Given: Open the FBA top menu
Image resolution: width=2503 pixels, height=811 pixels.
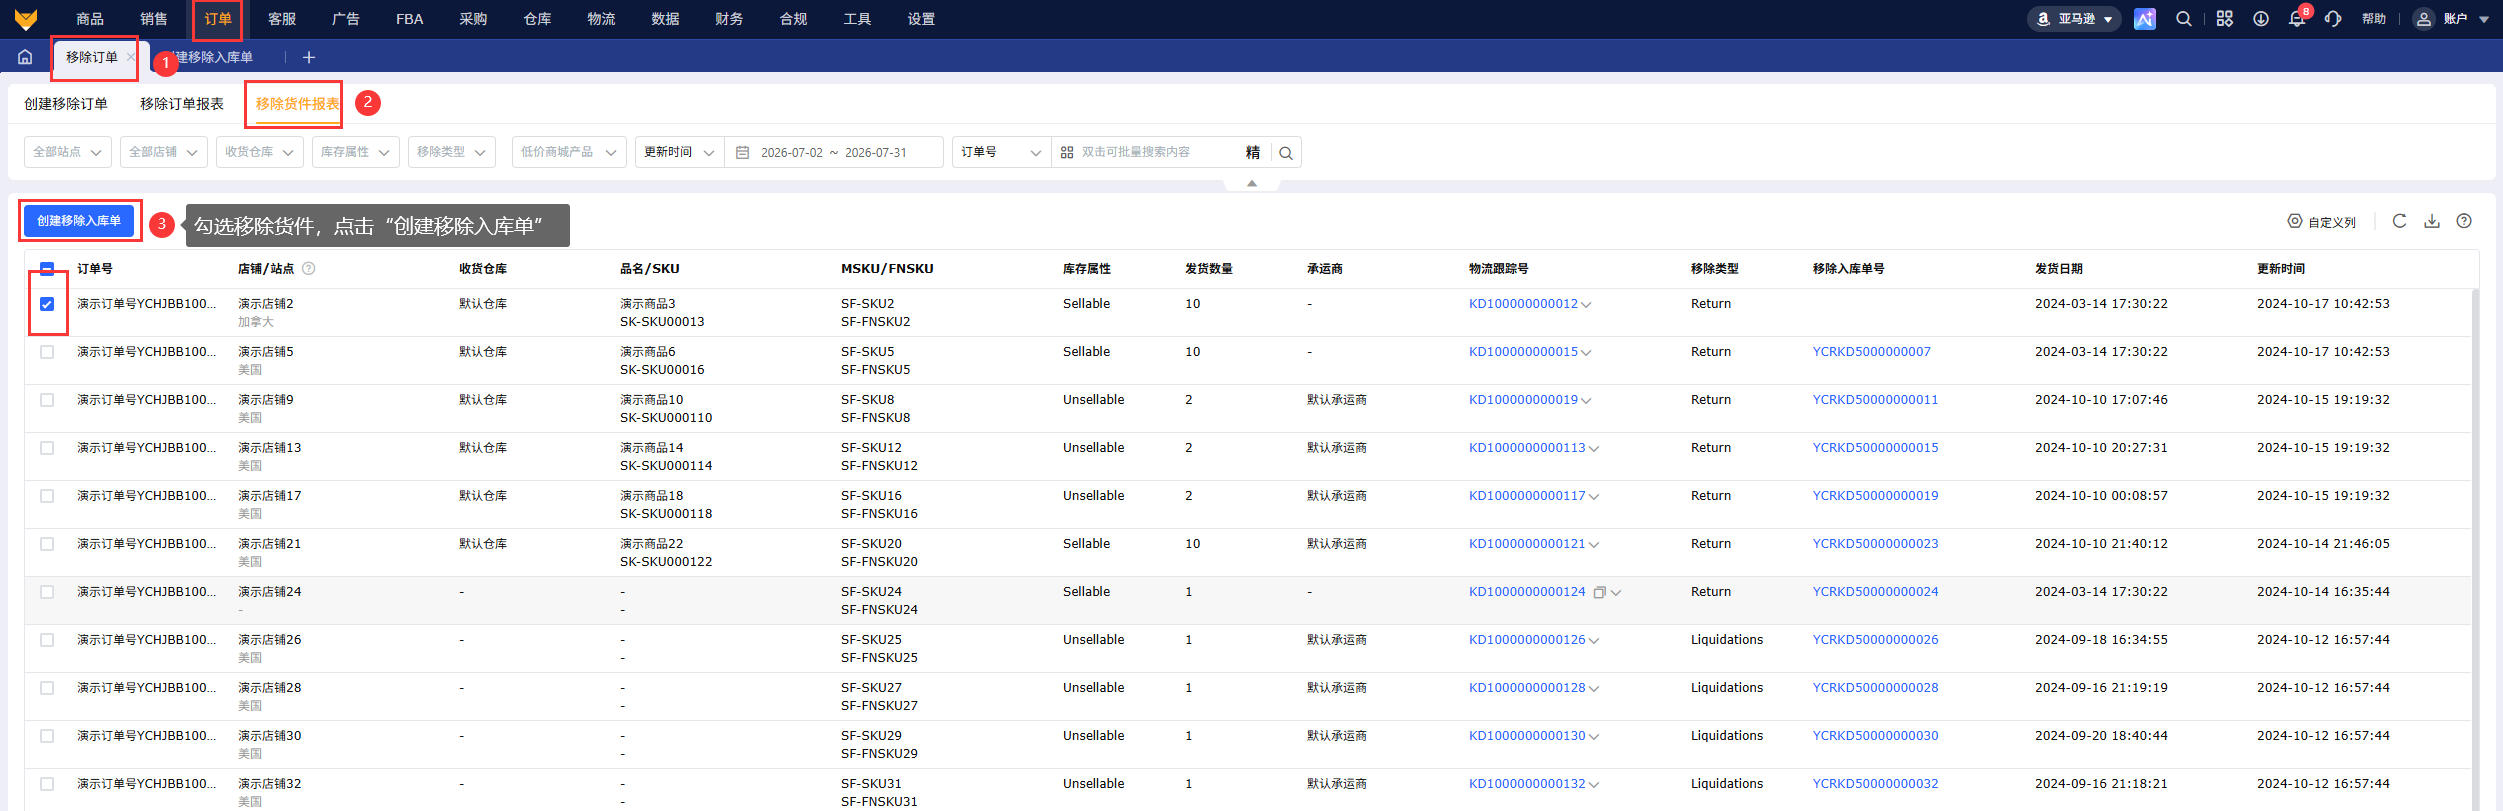Looking at the screenshot, I should click(x=410, y=19).
